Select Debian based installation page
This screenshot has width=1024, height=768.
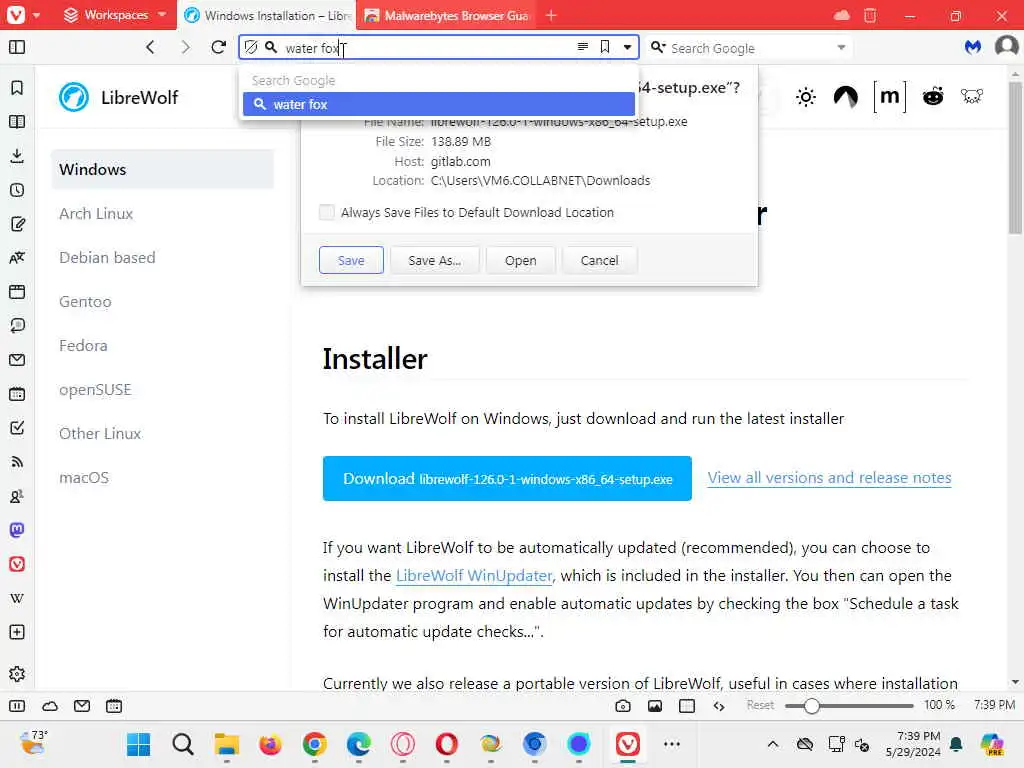pos(107,257)
